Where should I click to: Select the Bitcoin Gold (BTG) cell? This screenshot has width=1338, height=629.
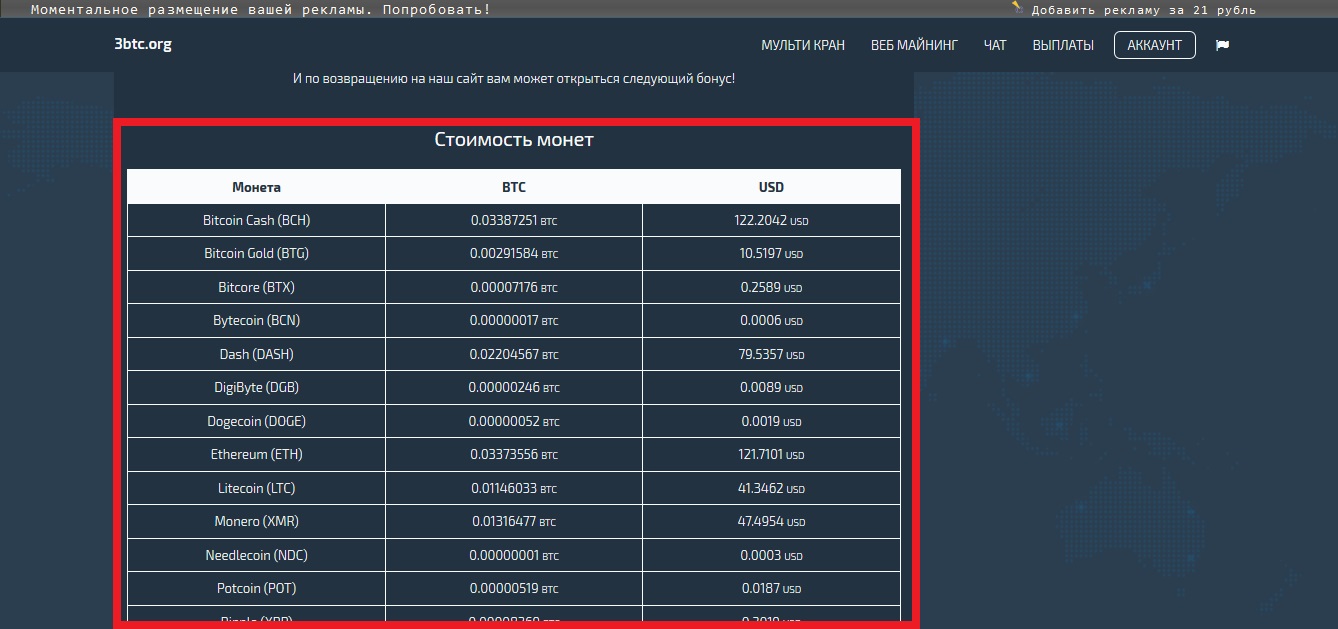click(x=256, y=254)
